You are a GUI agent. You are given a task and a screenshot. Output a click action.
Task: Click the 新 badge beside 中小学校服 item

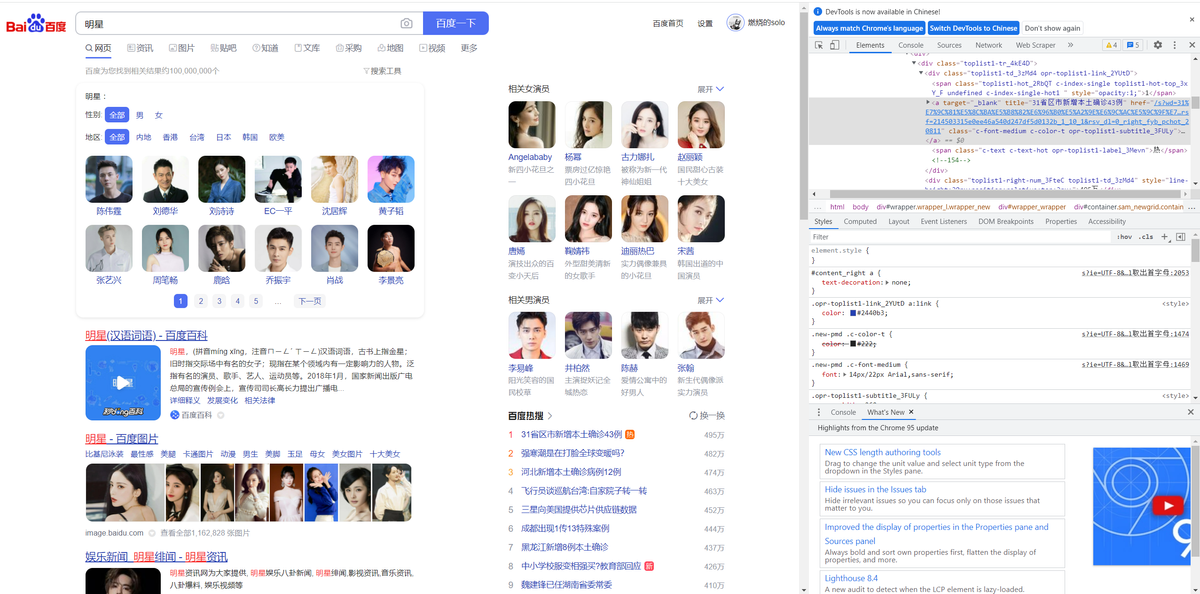tap(649, 566)
